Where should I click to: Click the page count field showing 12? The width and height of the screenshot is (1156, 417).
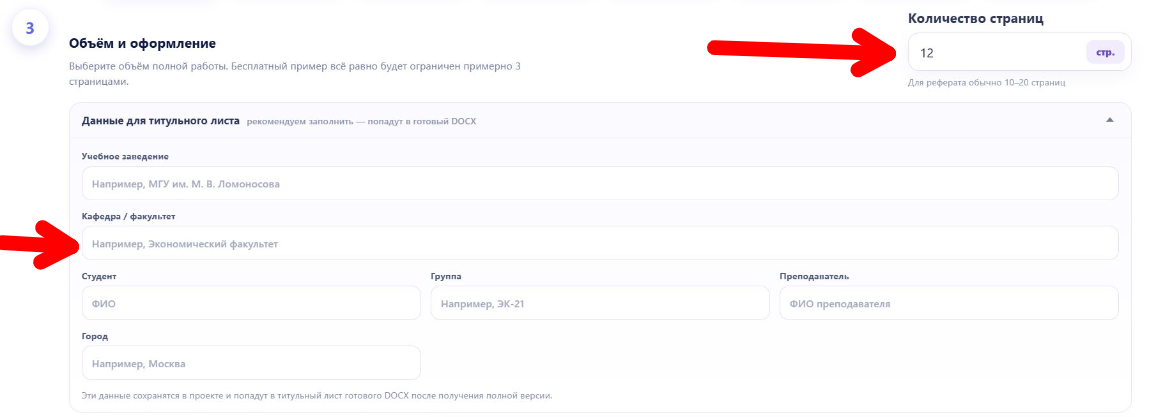tap(1019, 52)
